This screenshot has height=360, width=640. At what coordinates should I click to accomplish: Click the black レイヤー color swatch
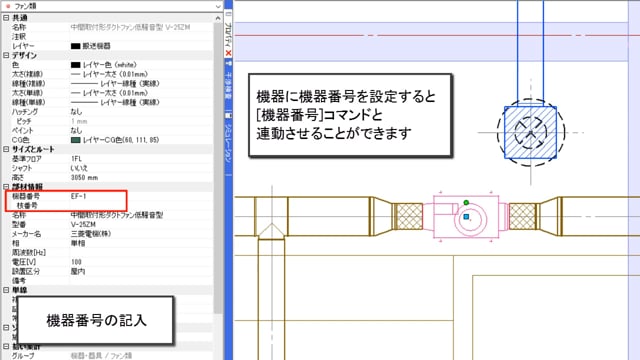pyautogui.click(x=76, y=46)
